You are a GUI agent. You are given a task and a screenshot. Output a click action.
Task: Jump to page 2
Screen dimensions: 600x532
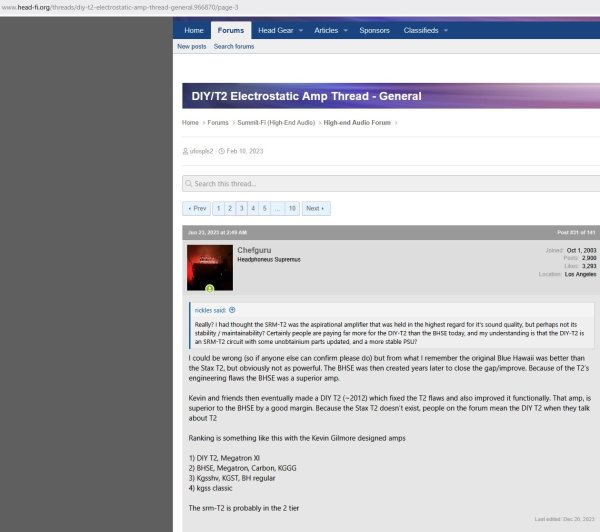[x=230, y=208]
